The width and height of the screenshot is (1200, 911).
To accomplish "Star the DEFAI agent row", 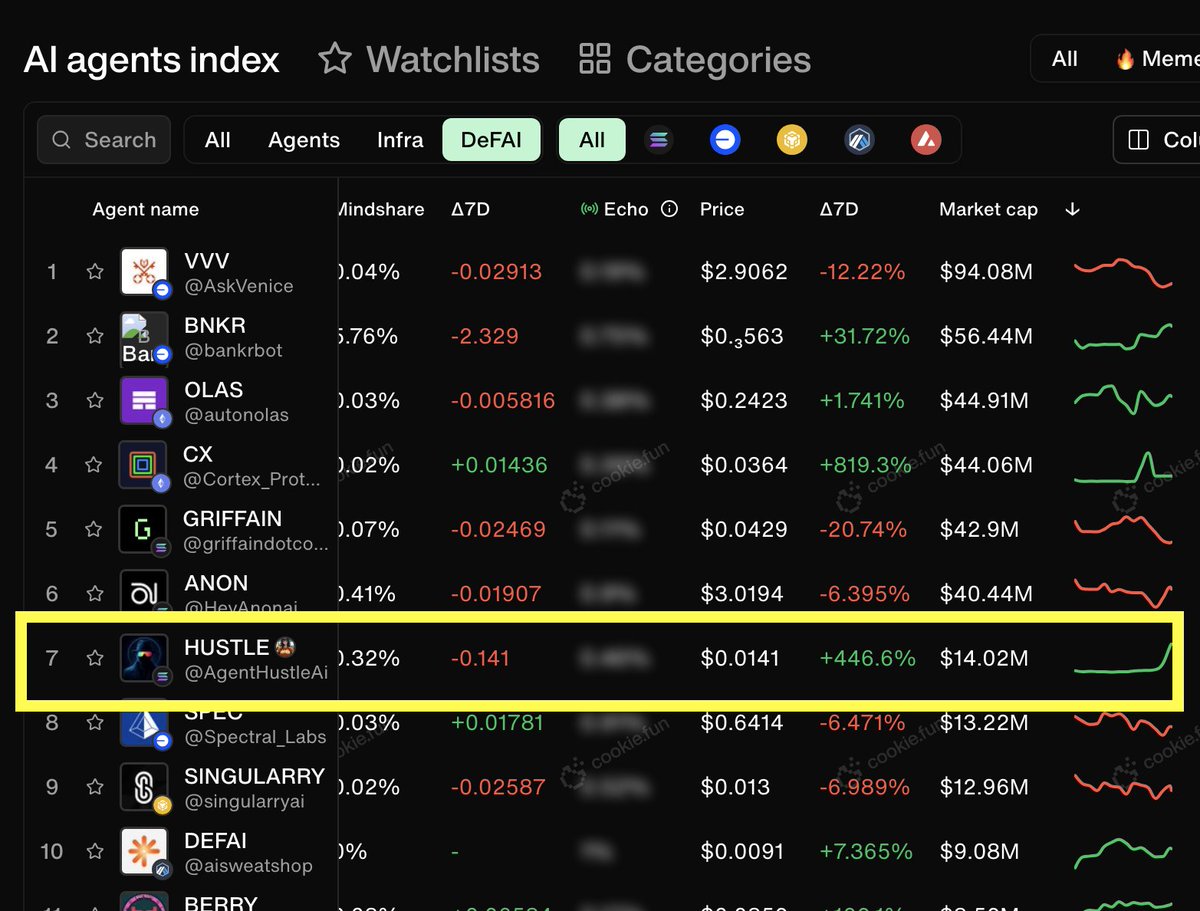I will [95, 851].
